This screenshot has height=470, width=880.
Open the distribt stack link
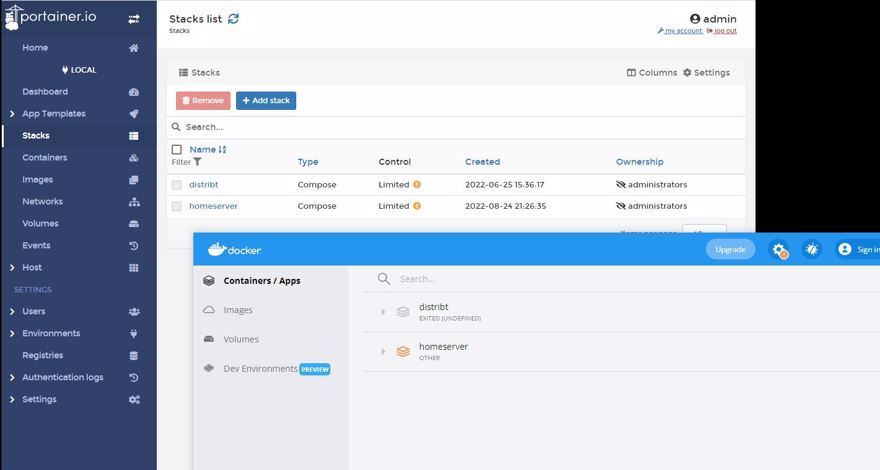click(204, 184)
